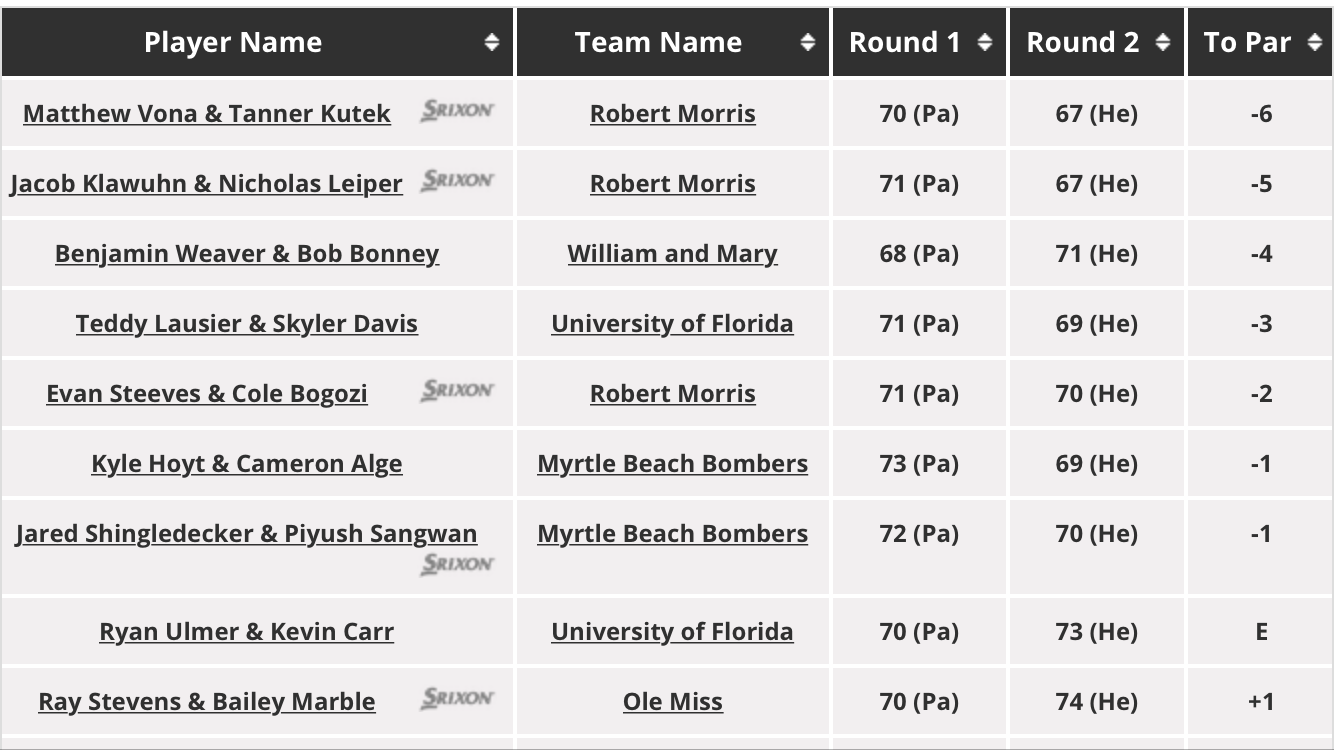Sort by Round 1 using arrow icon
This screenshot has width=1334, height=750.
pyautogui.click(x=985, y=42)
